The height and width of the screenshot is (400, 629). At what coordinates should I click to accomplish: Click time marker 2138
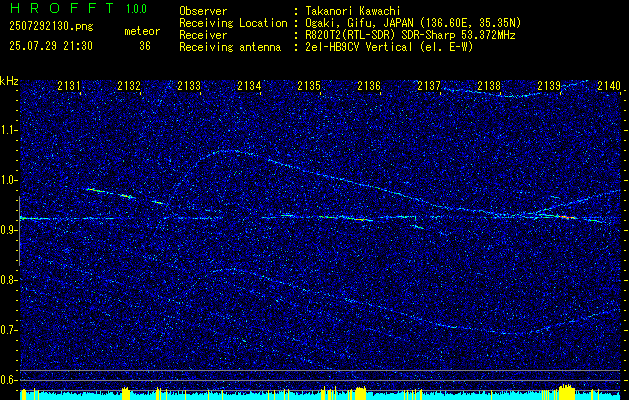click(489, 85)
